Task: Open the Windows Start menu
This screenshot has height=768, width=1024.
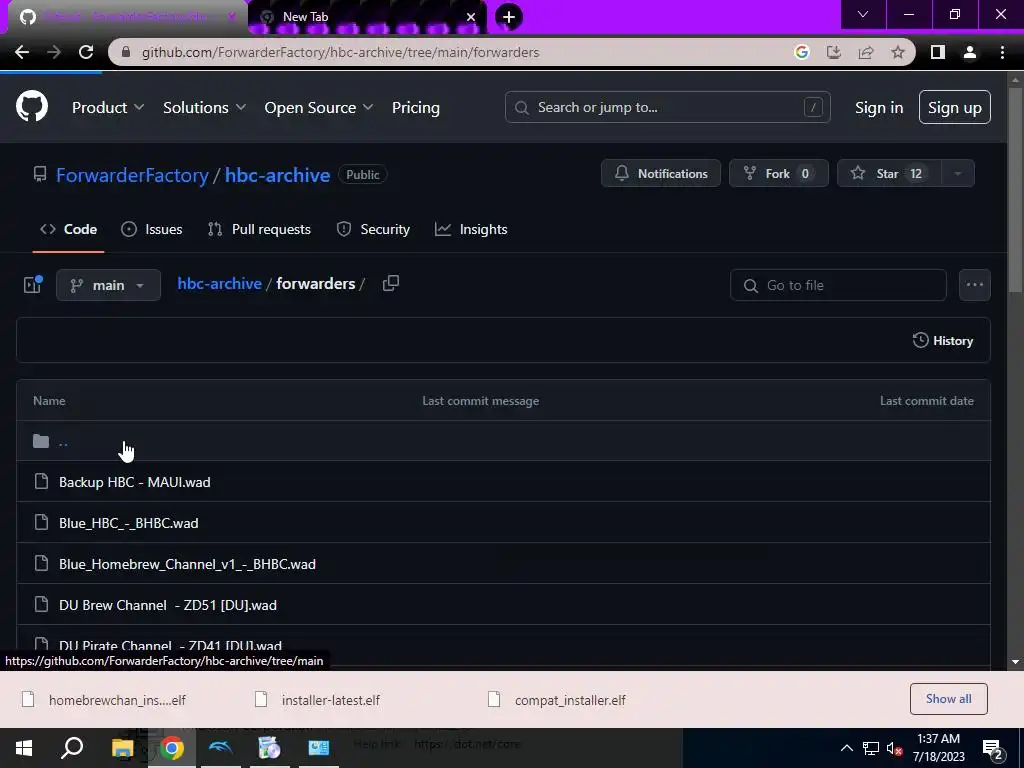Action: tap(24, 748)
